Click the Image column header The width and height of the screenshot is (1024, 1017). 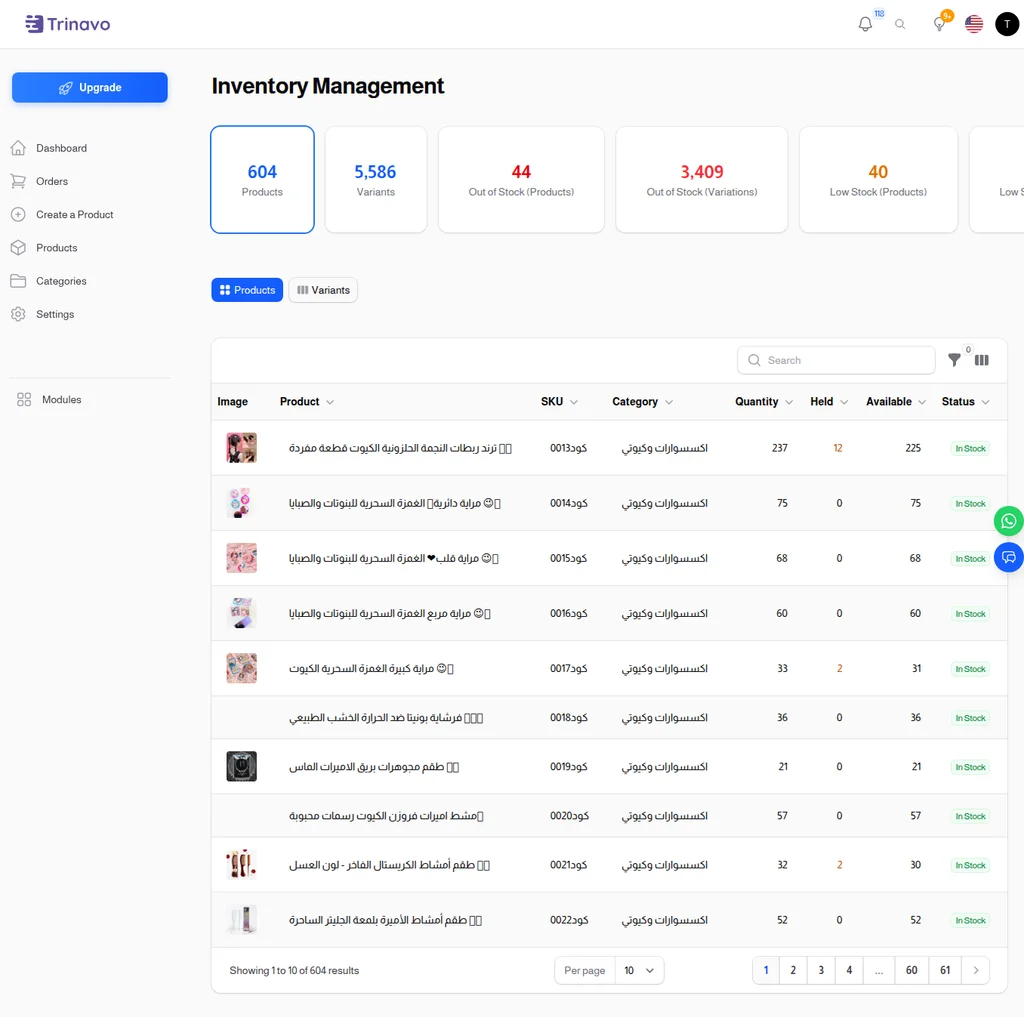pyautogui.click(x=232, y=402)
